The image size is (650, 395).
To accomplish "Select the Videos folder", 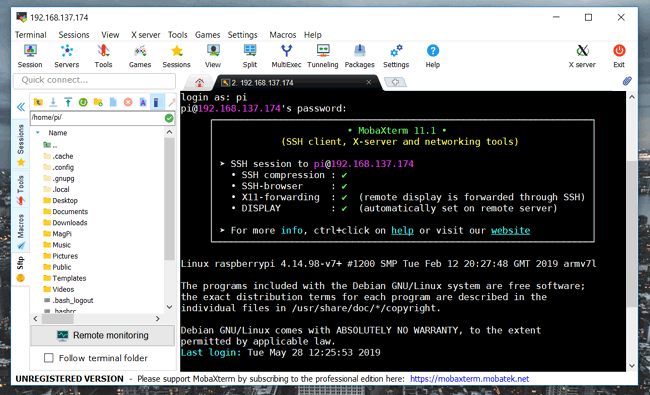I will 59,289.
